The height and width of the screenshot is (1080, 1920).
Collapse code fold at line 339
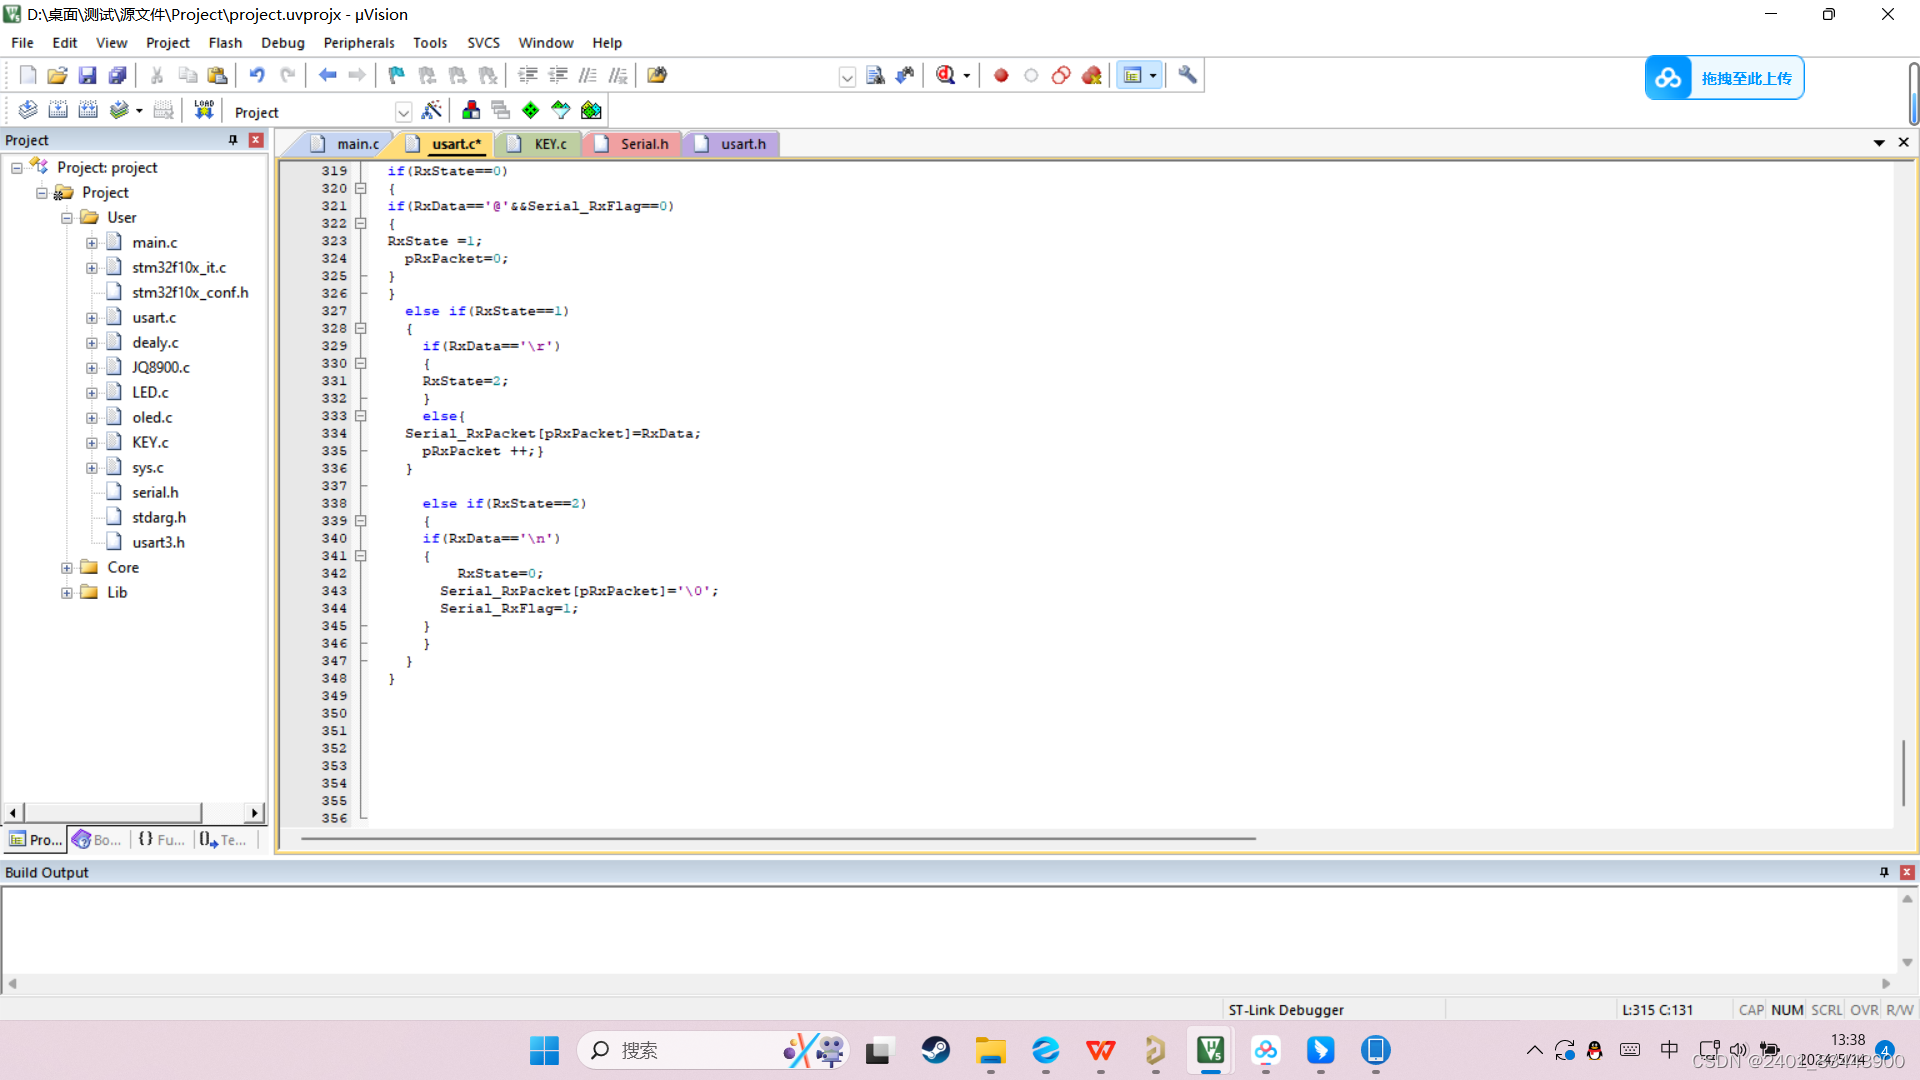[x=361, y=521]
